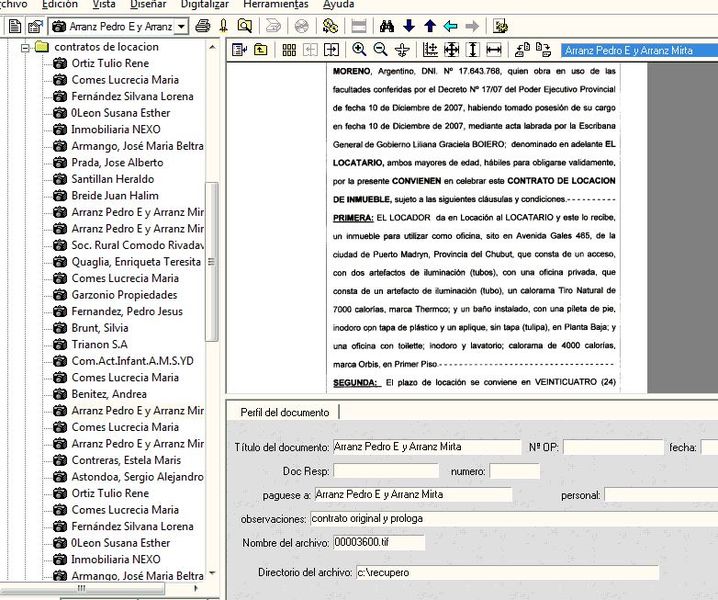Select Benitez, Andrea entry

pyautogui.click(x=109, y=394)
